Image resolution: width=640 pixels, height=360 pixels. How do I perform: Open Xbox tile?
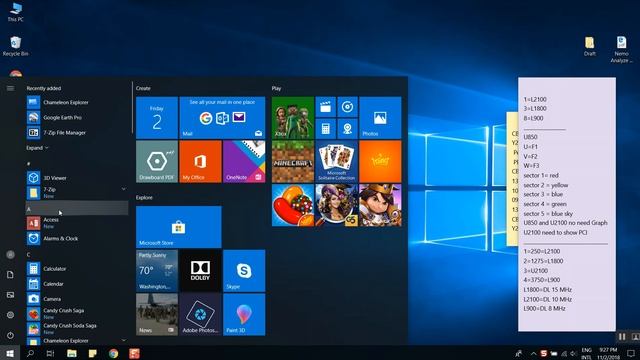[x=293, y=118]
